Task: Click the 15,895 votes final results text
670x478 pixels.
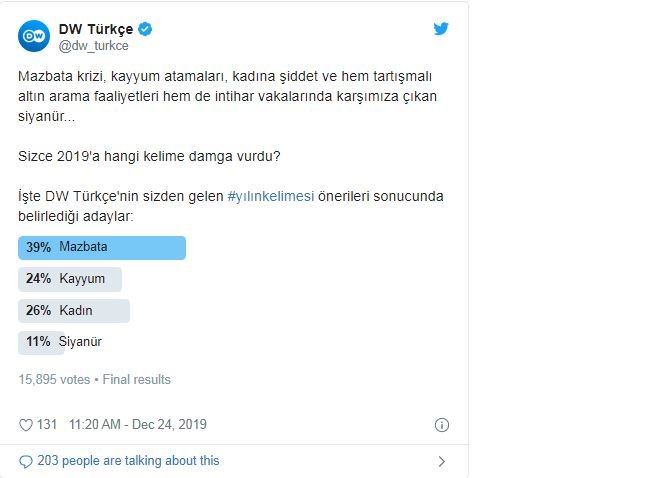Action: (x=95, y=380)
